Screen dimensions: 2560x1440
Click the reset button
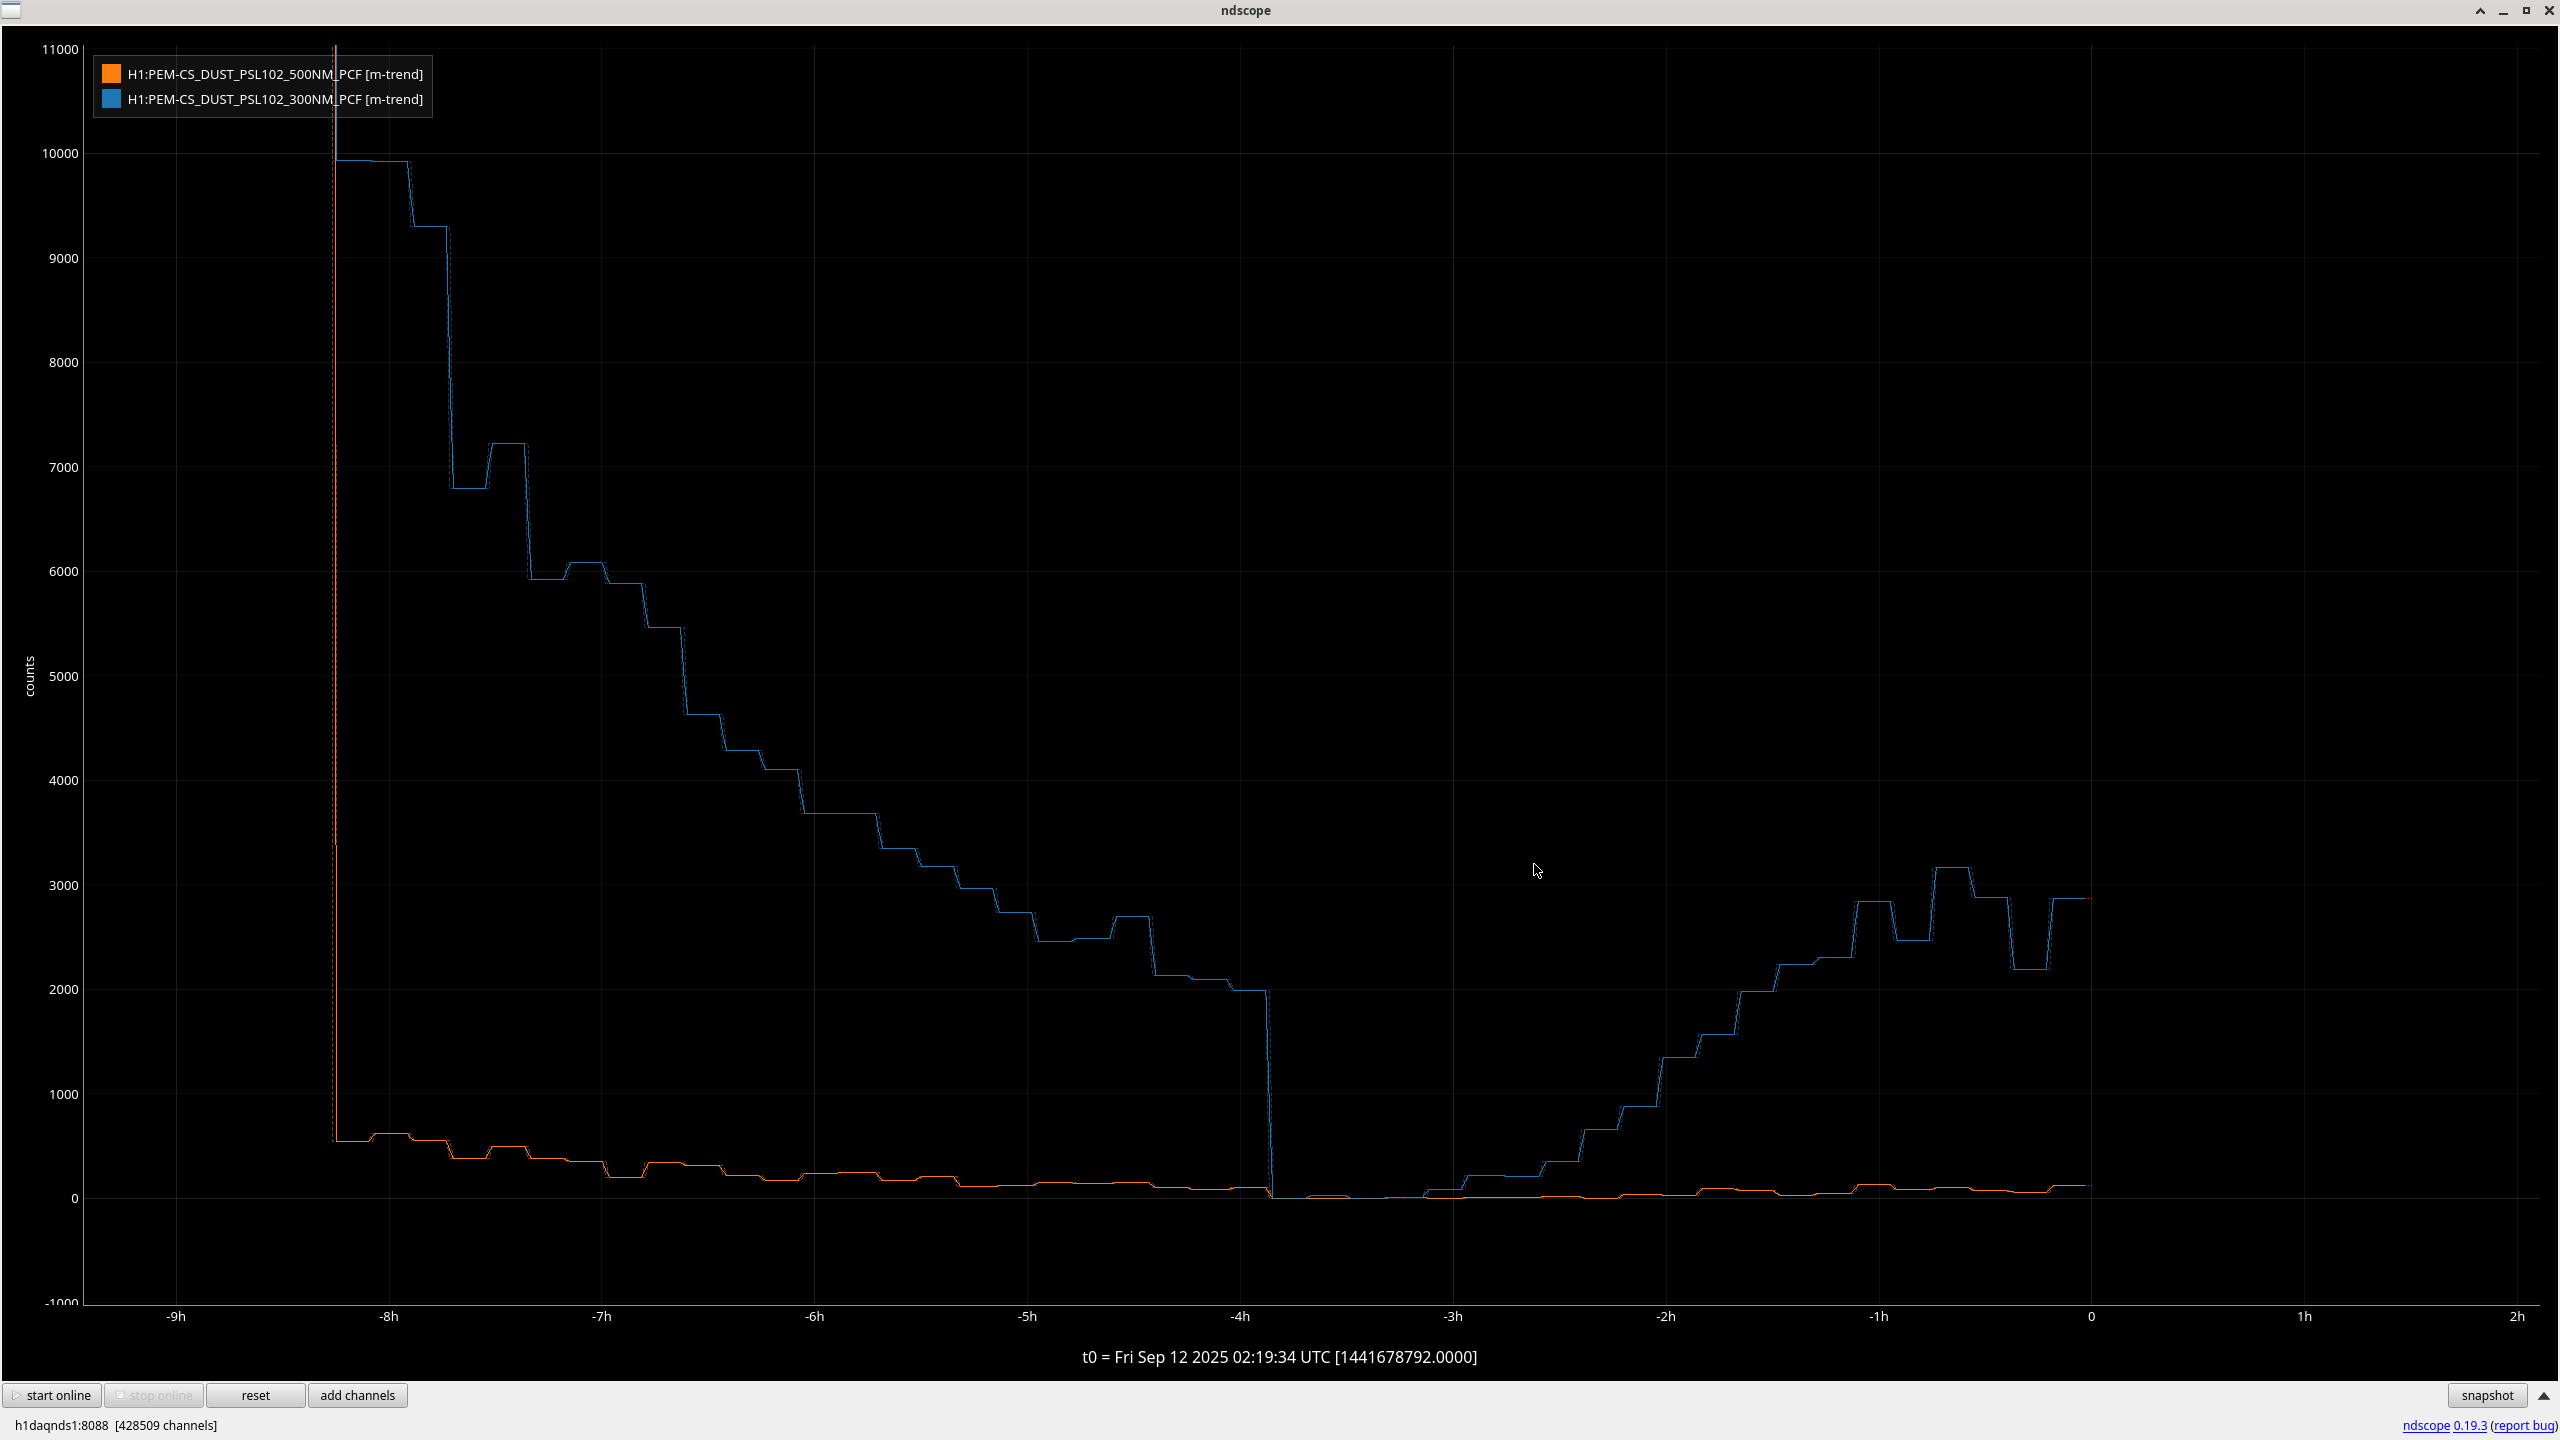pyautogui.click(x=255, y=1395)
